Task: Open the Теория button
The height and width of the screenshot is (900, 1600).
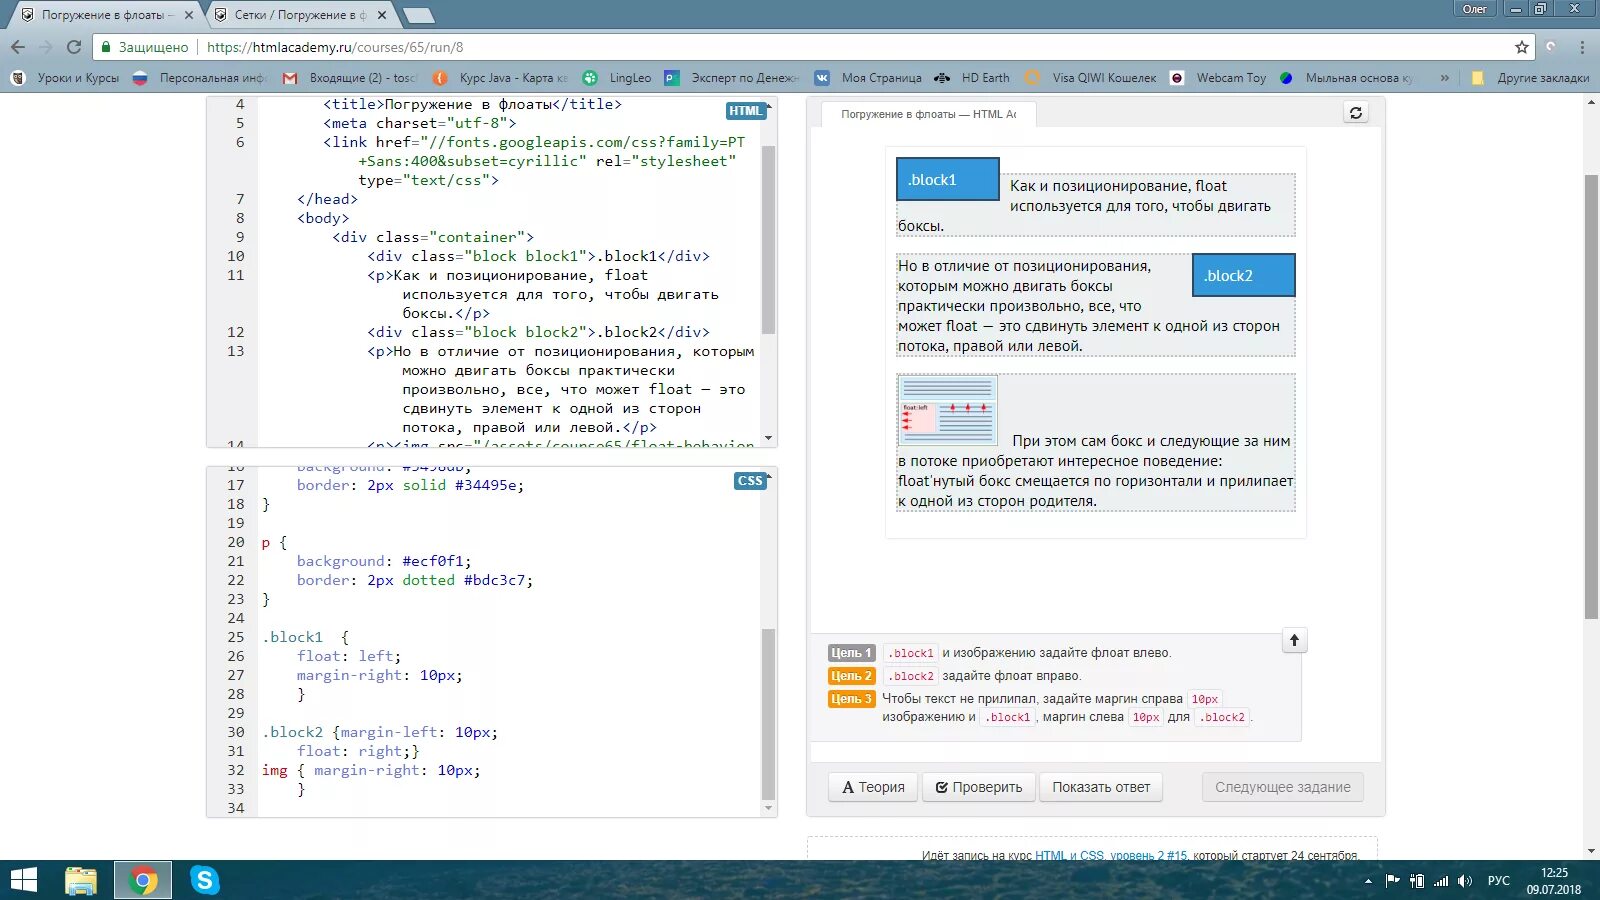Action: pos(873,787)
